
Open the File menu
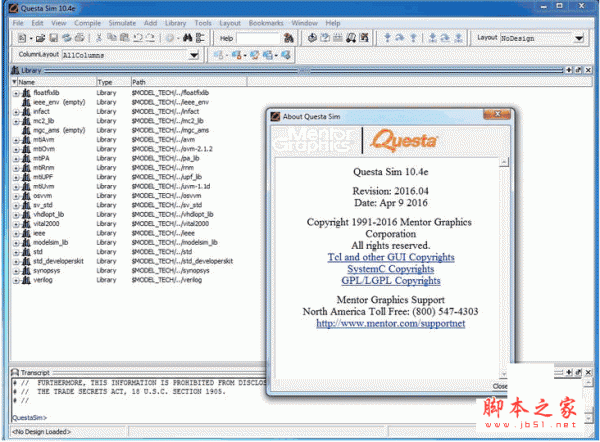coord(18,23)
